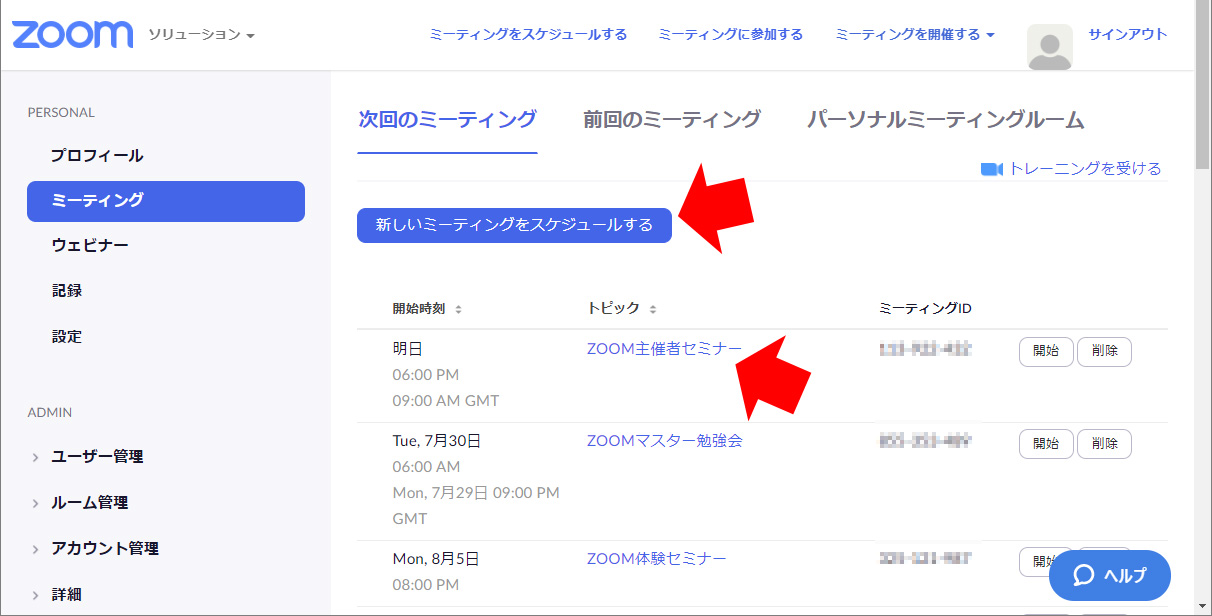
Task: Open ZOOM体験セミナー topic link
Action: point(656,558)
